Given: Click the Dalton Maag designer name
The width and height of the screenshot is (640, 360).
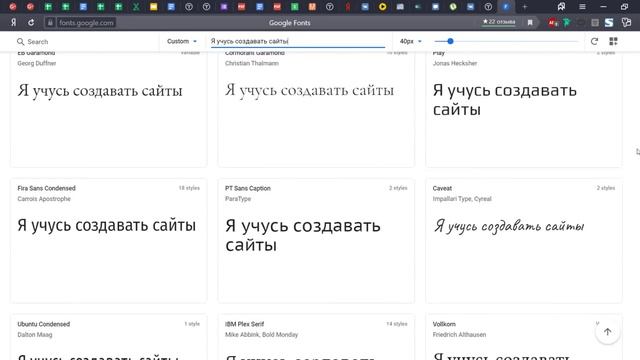Looking at the screenshot, I should pyautogui.click(x=35, y=335).
